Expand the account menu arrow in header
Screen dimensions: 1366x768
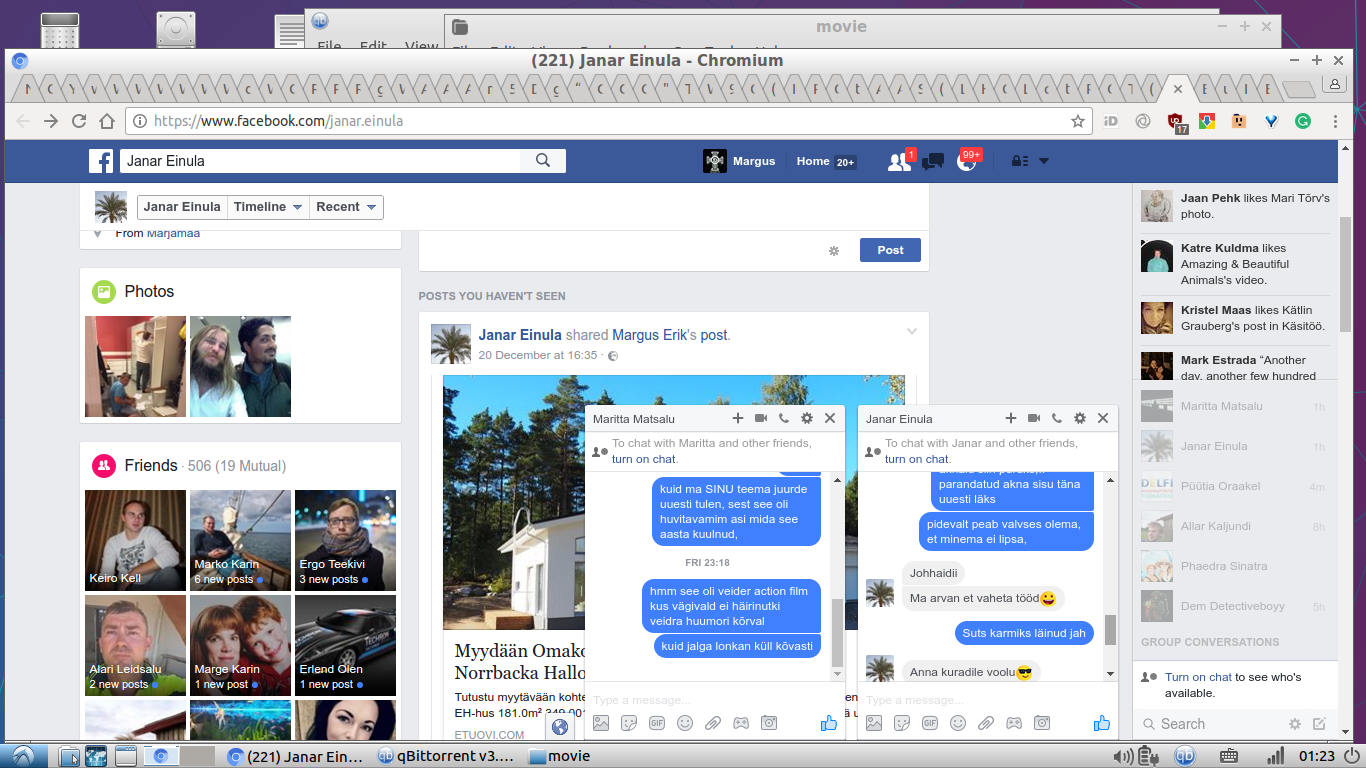pyautogui.click(x=1044, y=161)
